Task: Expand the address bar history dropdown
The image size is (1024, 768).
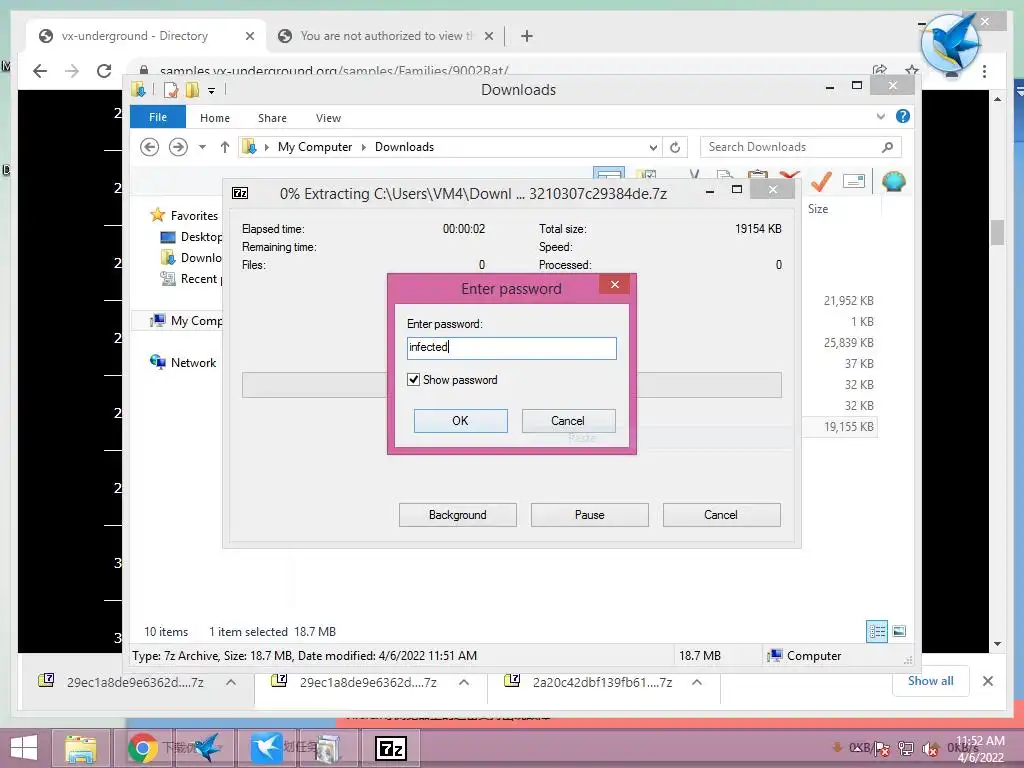Action: (653, 147)
